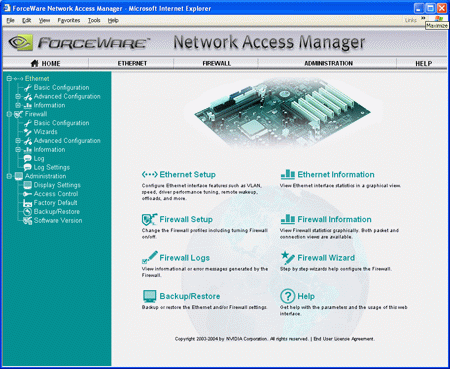Select Wizards under Firewall in the tree
Viewport: 450px width, 369px height.
pyautogui.click(x=45, y=132)
